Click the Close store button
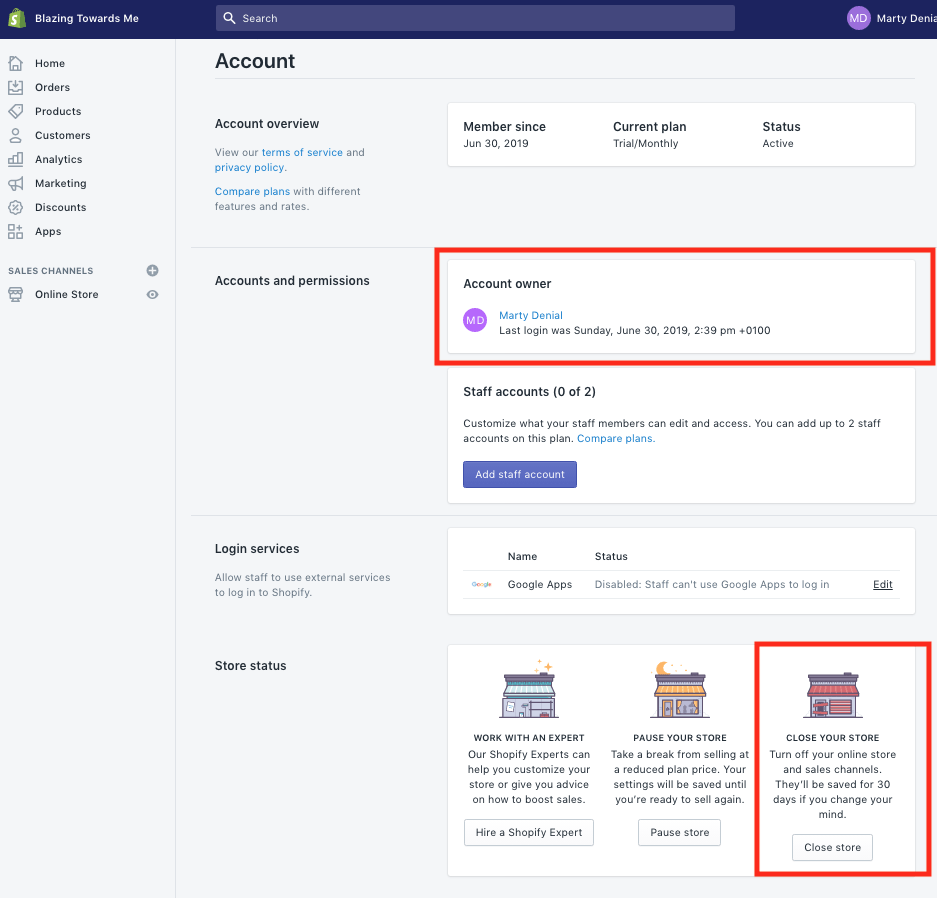Image resolution: width=937 pixels, height=898 pixels. tap(831, 847)
